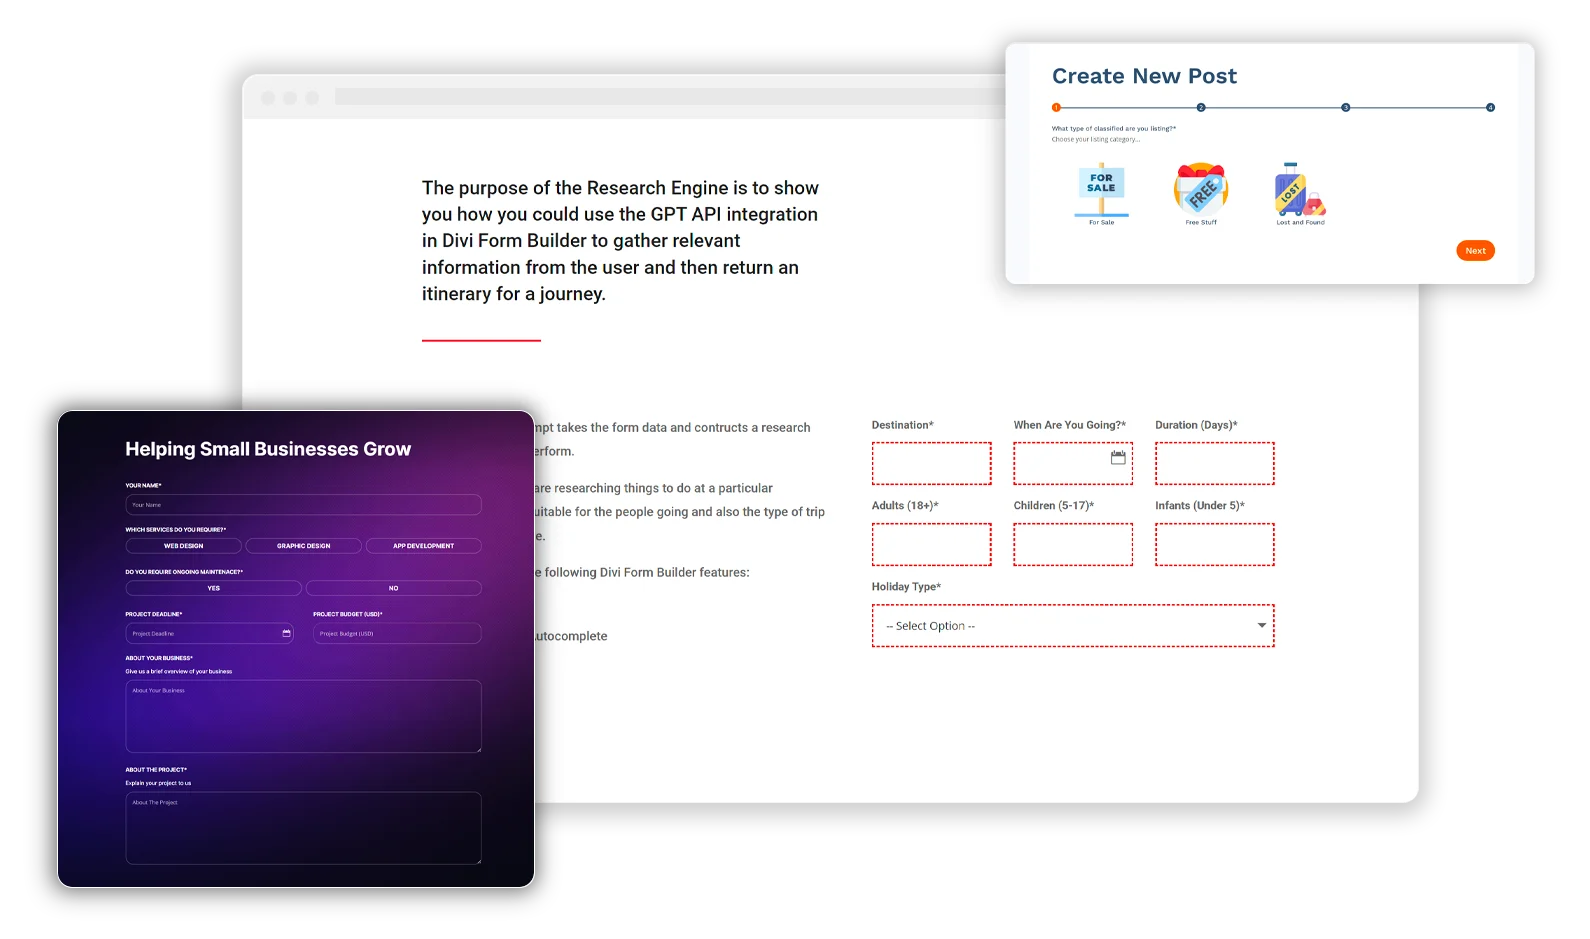Click 'Explain your project to us' hint text
This screenshot has height=939, width=1590.
(158, 784)
